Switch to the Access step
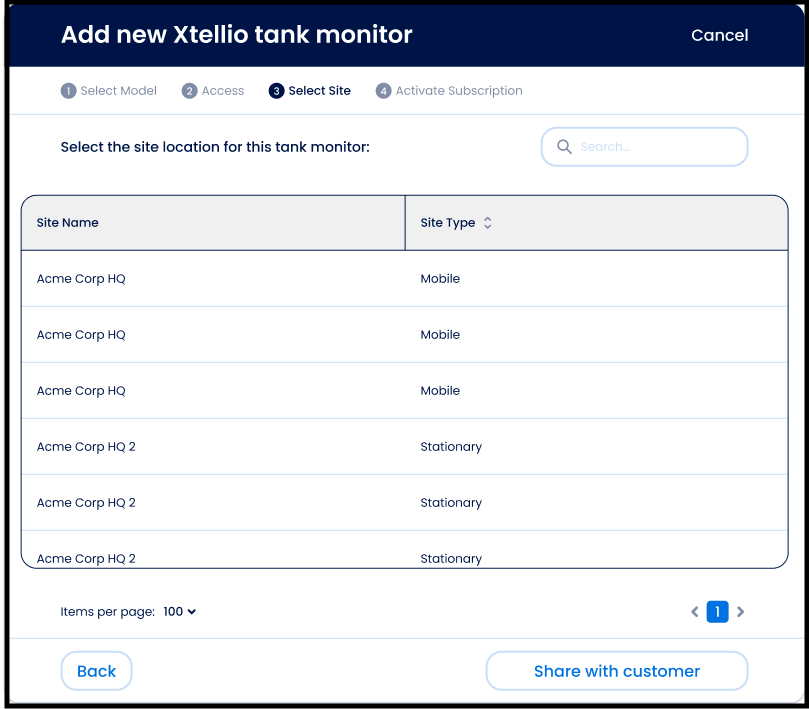Screen dimensions: 809x709 (222, 91)
